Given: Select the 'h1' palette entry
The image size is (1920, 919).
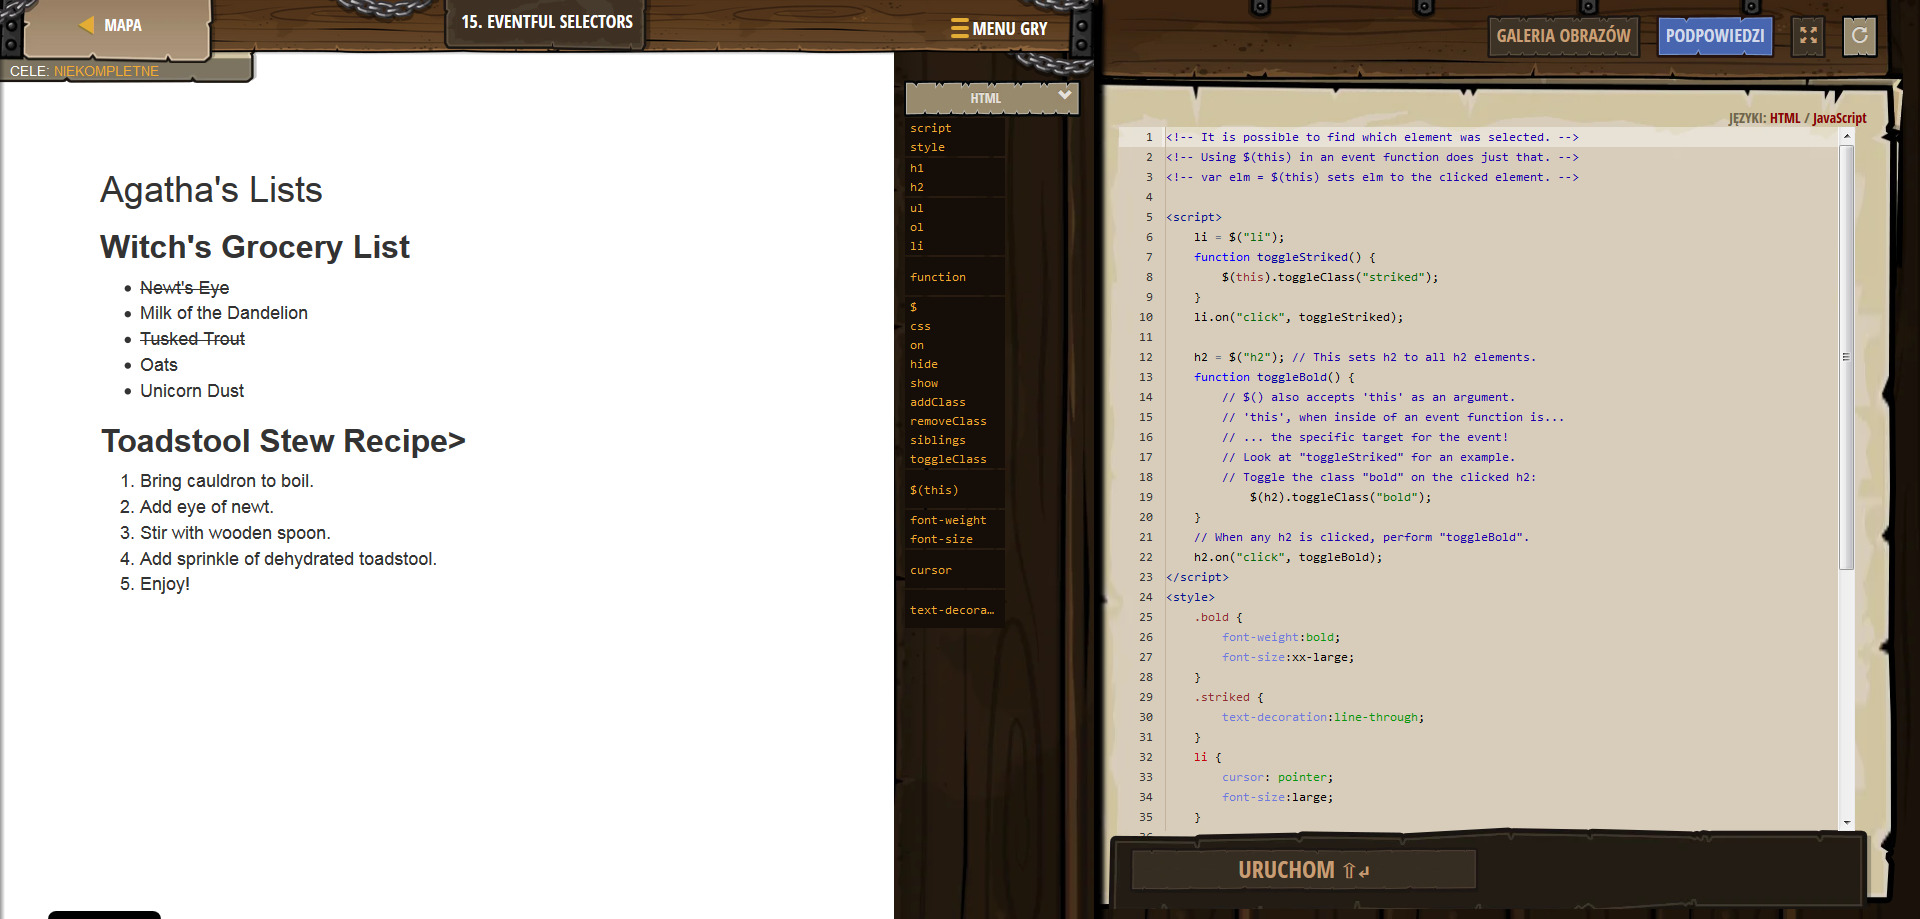Looking at the screenshot, I should 917,168.
